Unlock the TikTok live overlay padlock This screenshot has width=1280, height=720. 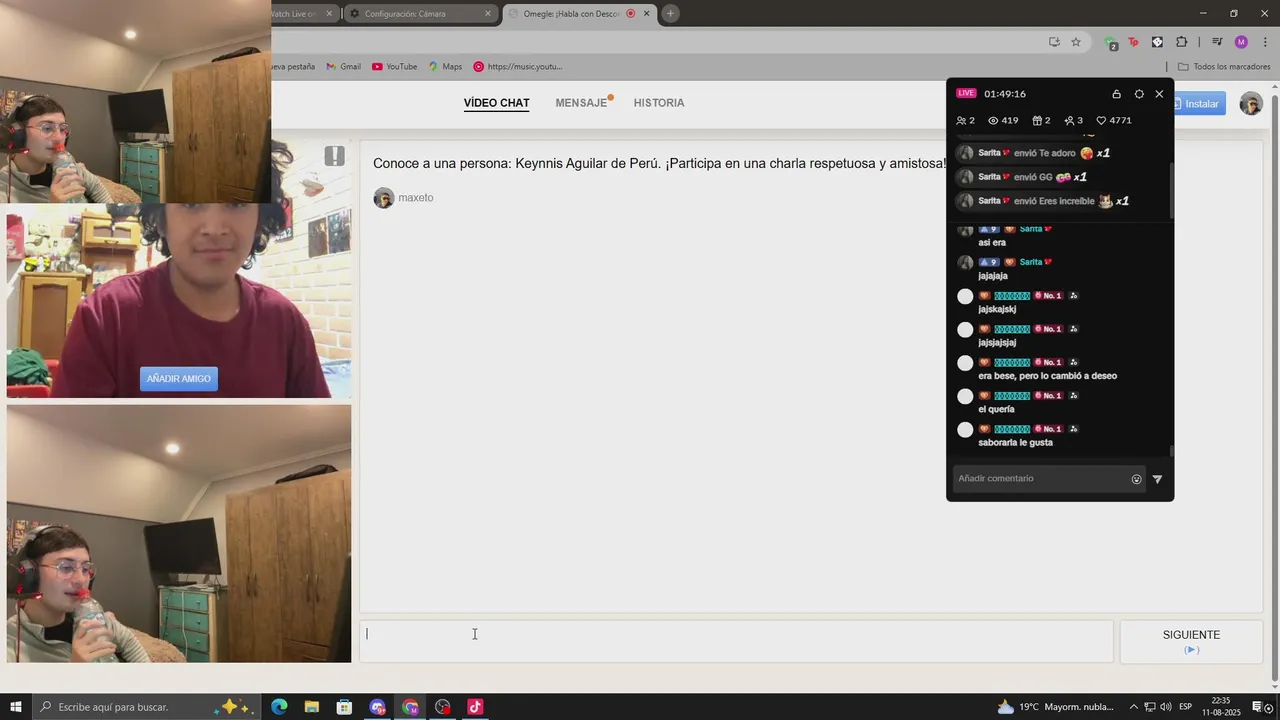coord(1116,94)
